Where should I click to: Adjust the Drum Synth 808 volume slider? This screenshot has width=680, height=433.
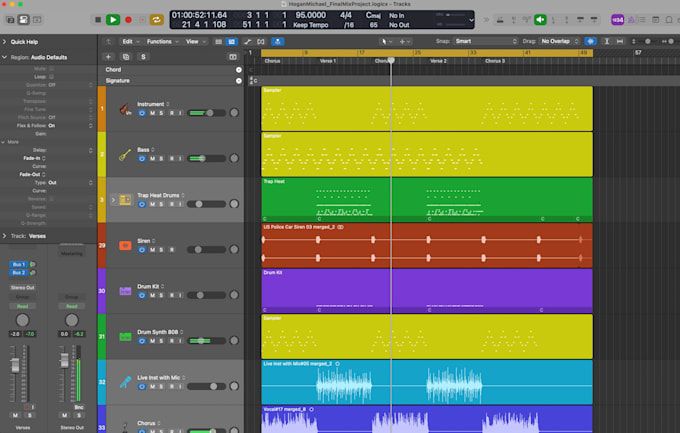206,341
